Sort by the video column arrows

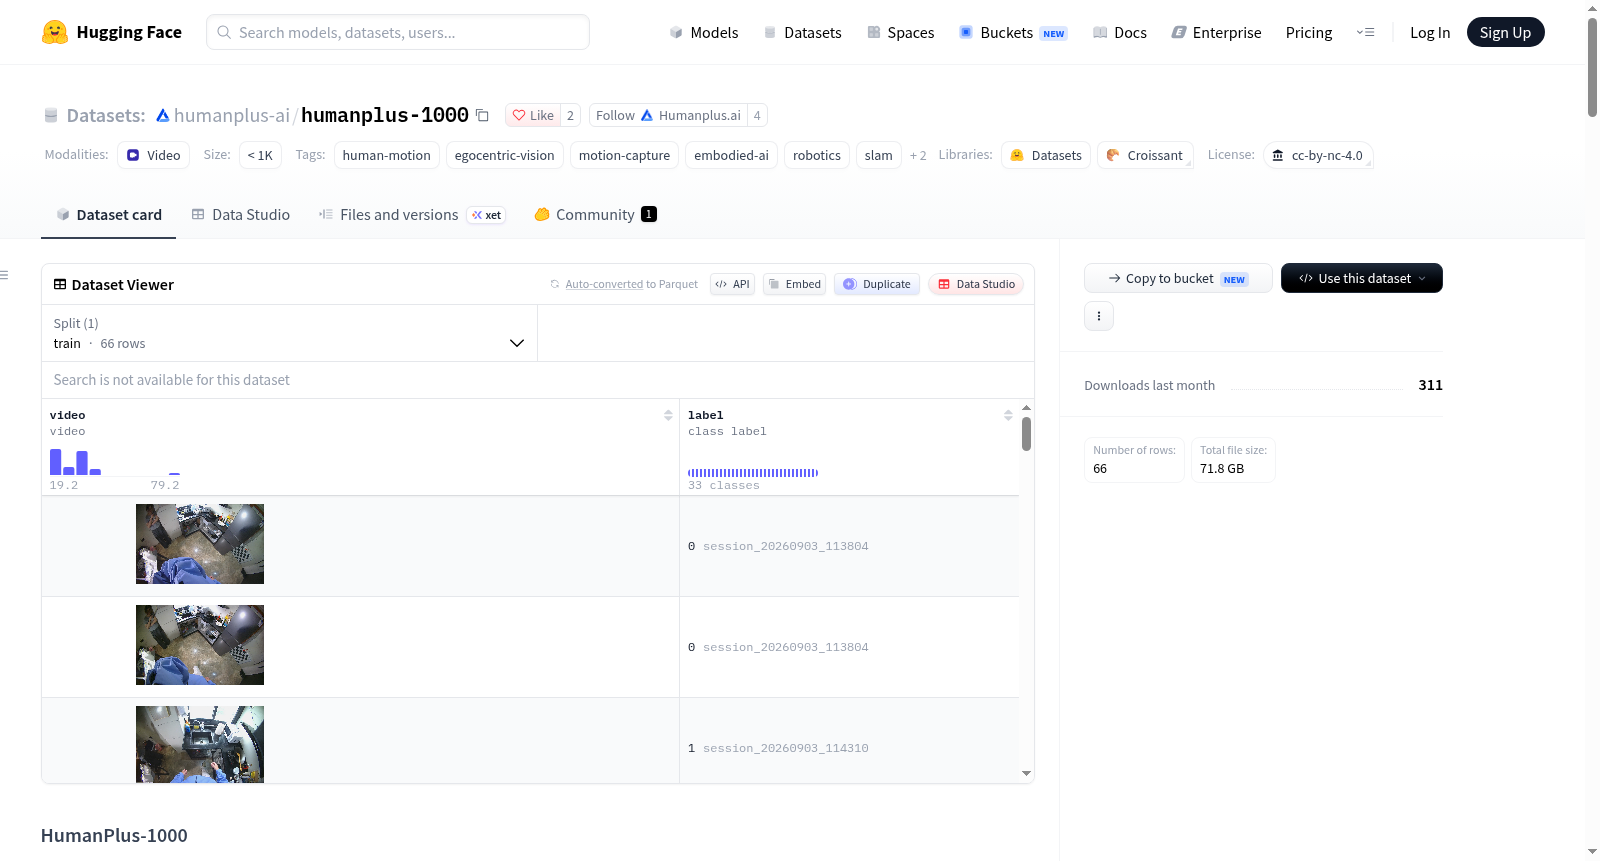pyautogui.click(x=668, y=415)
